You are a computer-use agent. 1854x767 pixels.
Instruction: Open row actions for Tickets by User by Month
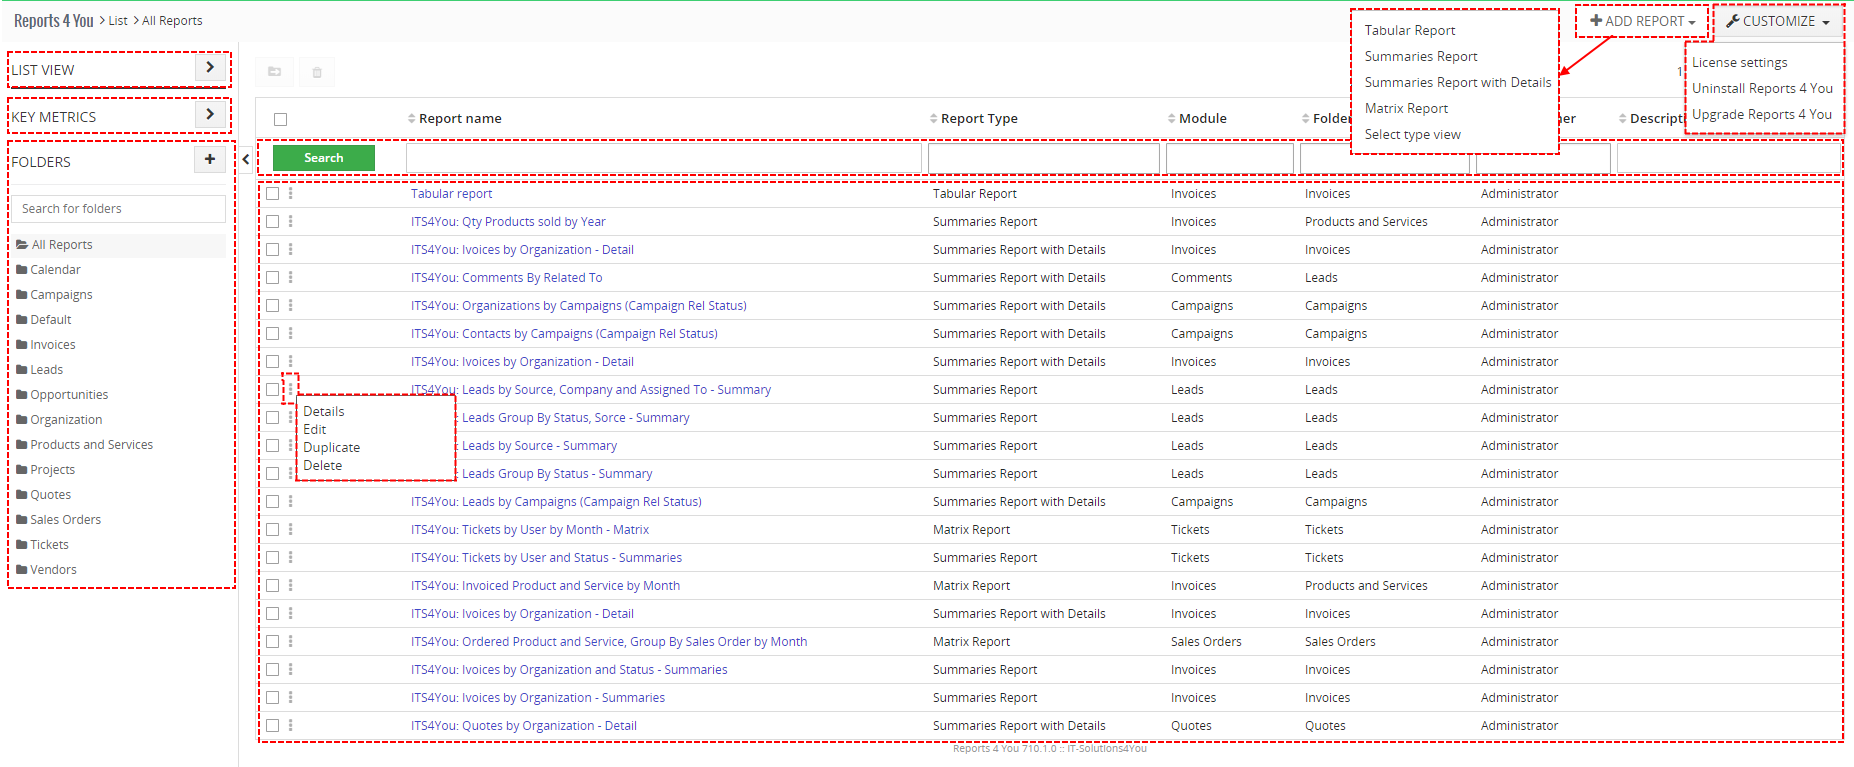[x=291, y=530]
